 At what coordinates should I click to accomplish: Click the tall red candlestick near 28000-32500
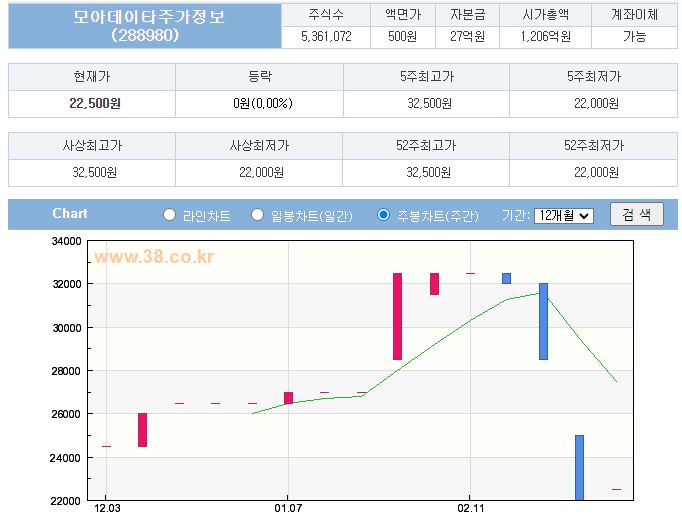click(x=397, y=316)
